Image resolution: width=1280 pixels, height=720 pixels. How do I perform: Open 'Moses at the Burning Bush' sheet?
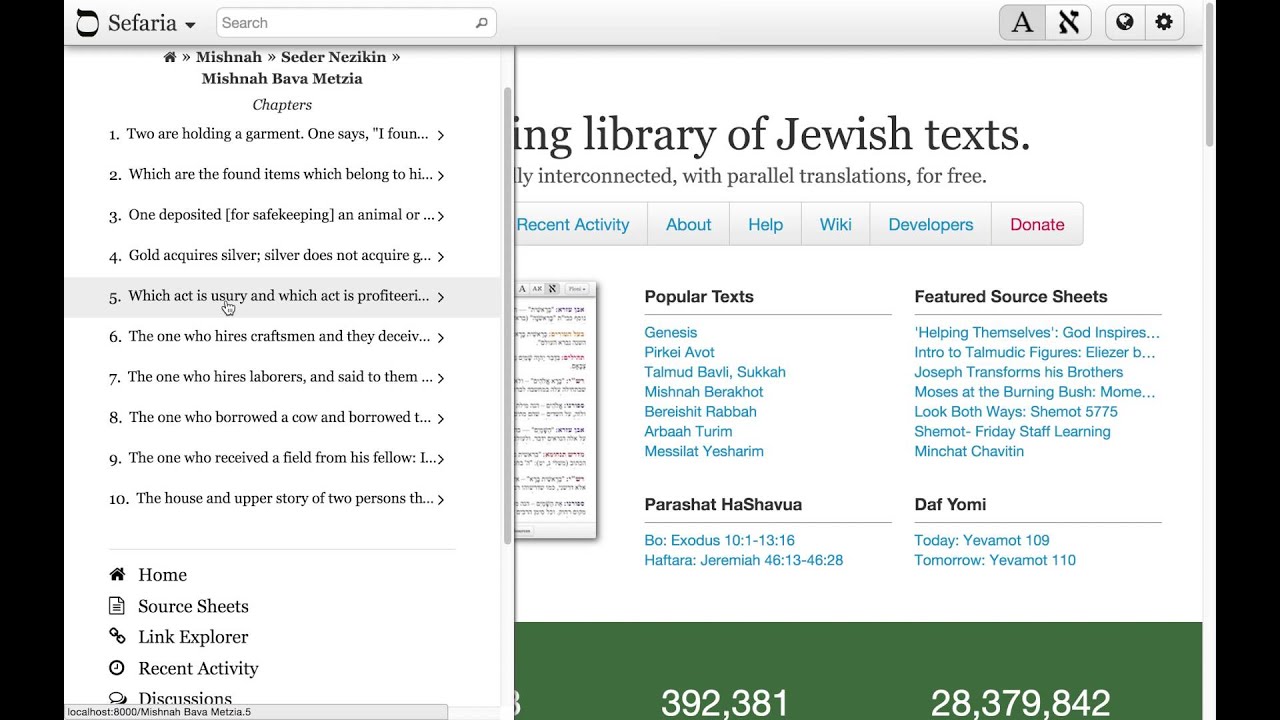point(1035,392)
